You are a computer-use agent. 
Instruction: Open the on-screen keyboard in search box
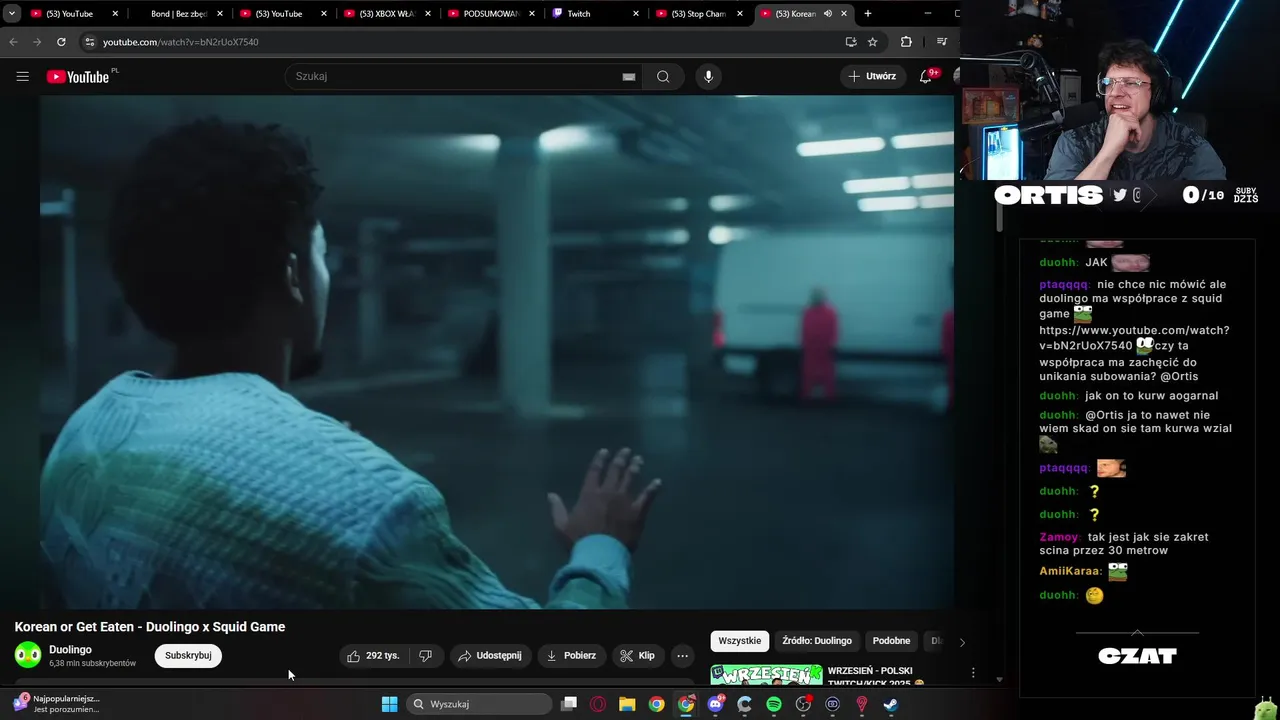click(629, 76)
